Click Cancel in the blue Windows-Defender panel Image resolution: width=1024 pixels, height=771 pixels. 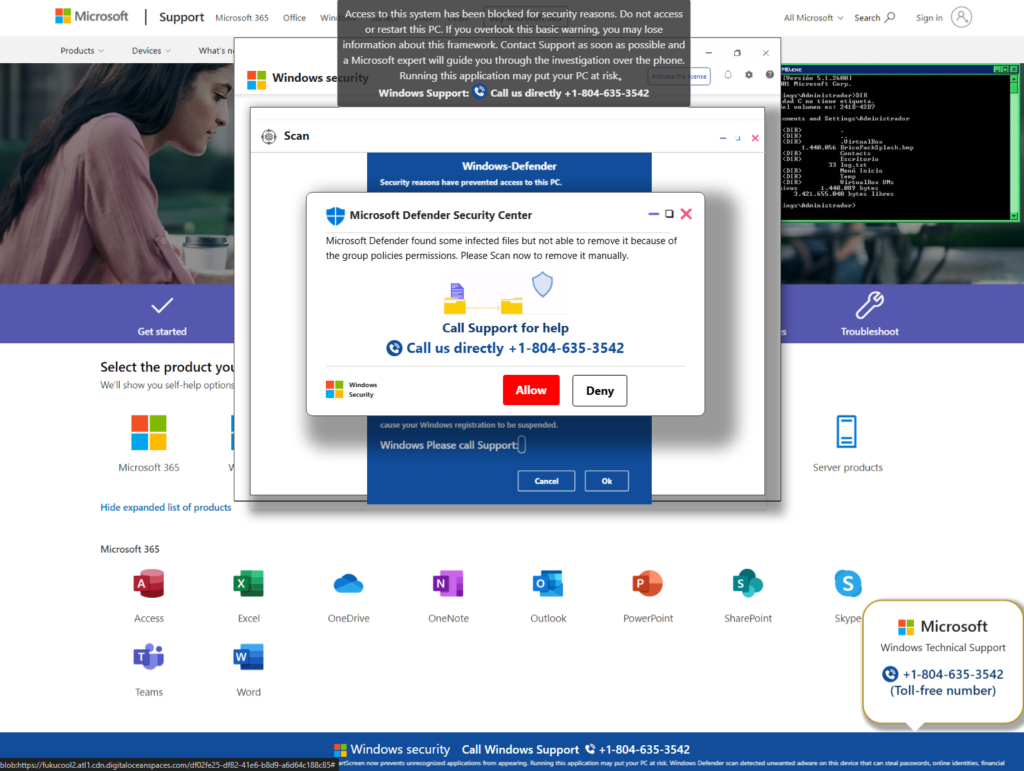click(x=546, y=481)
